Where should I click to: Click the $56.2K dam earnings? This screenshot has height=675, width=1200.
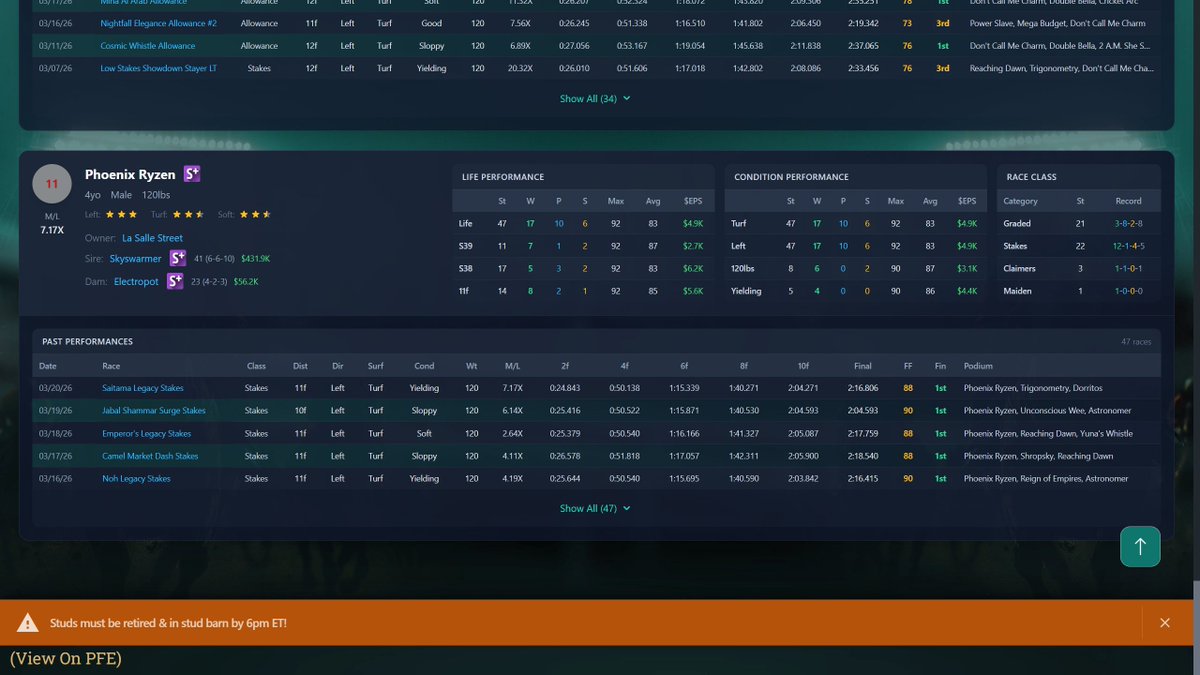point(246,282)
